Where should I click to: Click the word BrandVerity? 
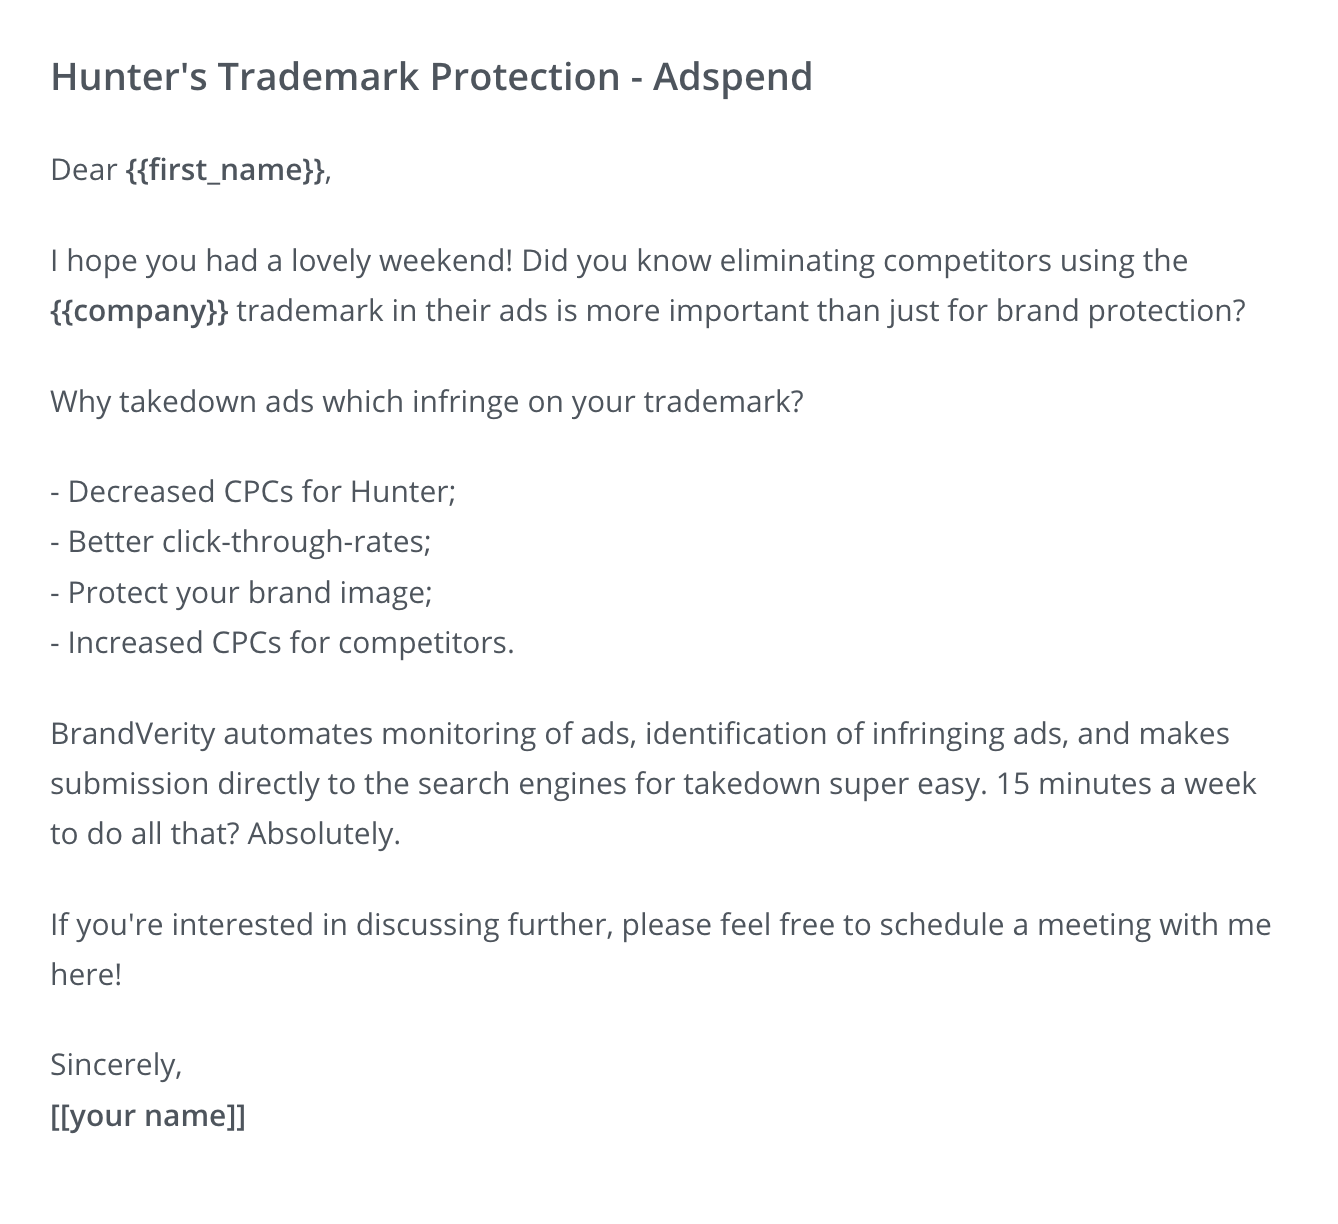click(133, 734)
